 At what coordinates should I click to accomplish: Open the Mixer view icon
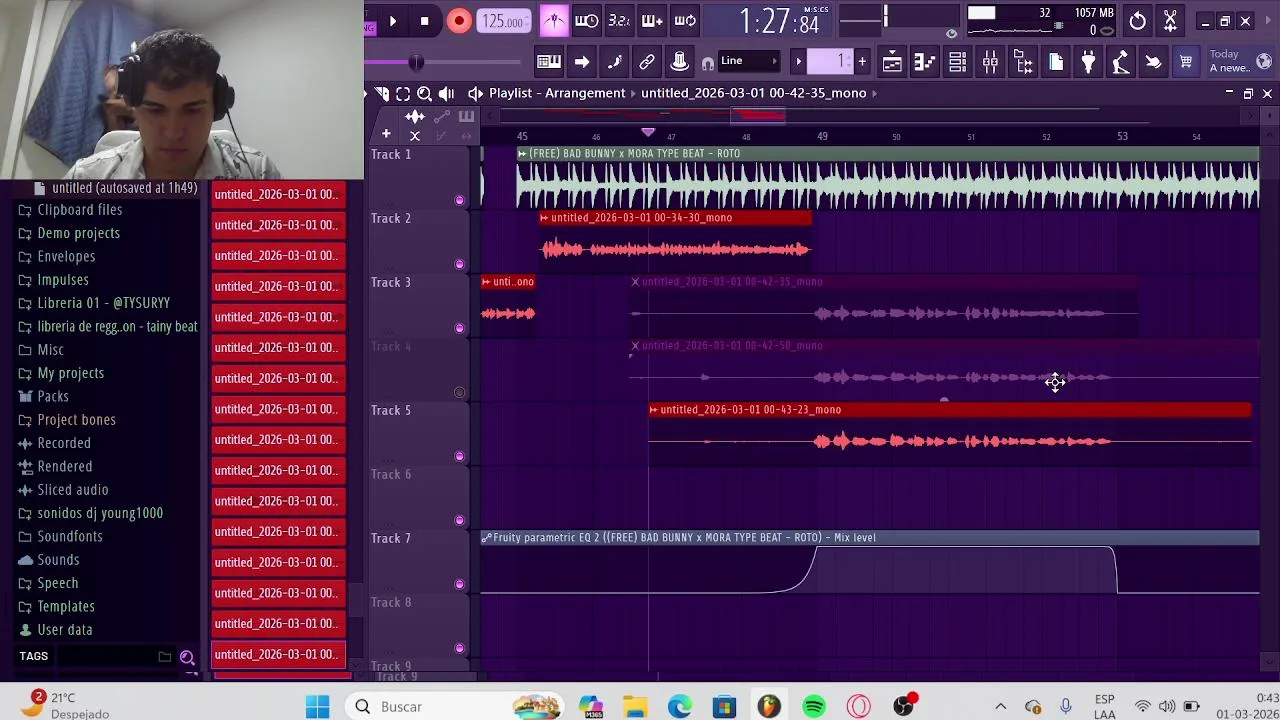coord(990,62)
